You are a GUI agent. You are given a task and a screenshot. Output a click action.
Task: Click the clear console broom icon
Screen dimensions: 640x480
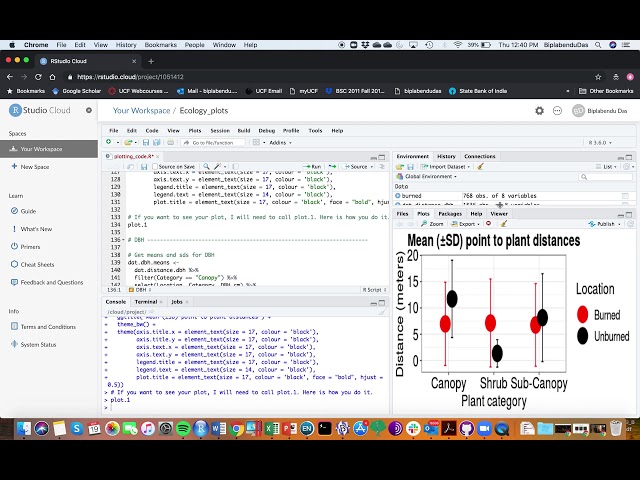pyautogui.click(x=382, y=312)
